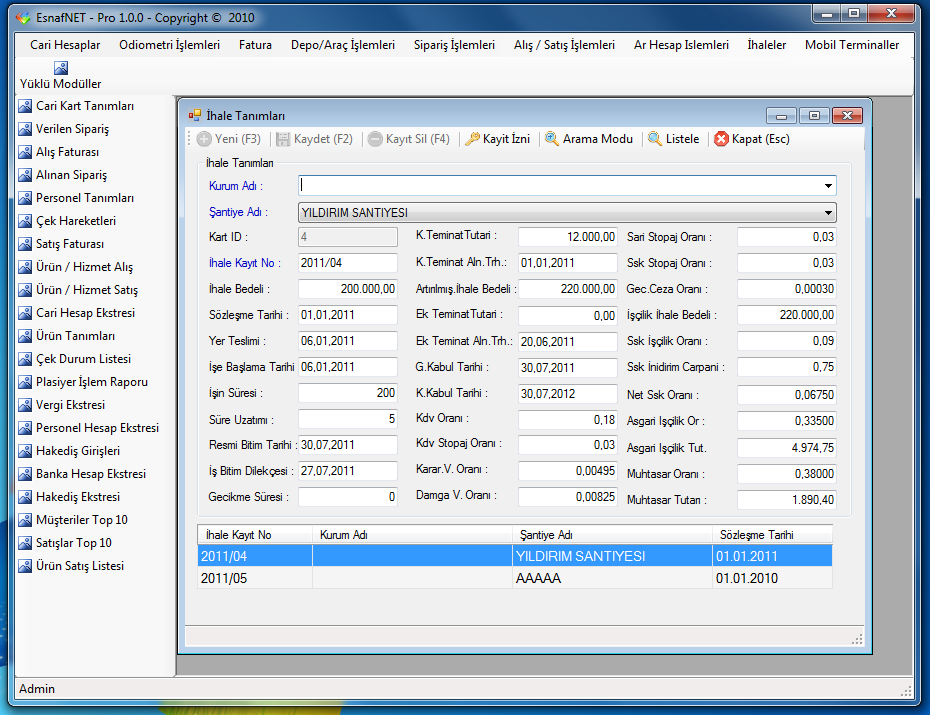
Task: Click the İhale Kayıt No column header
Action: point(255,535)
